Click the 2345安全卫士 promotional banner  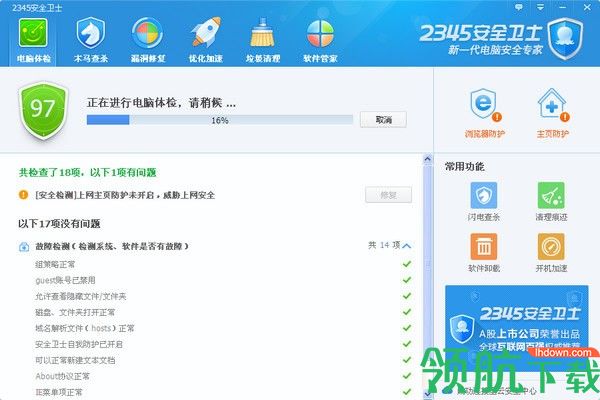point(517,328)
